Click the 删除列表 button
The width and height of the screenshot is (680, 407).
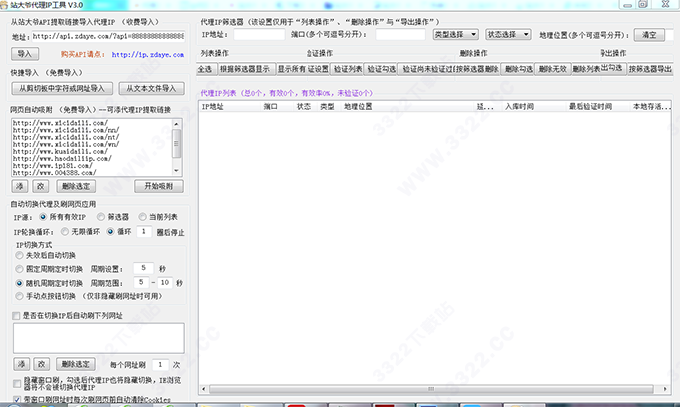[586, 69]
